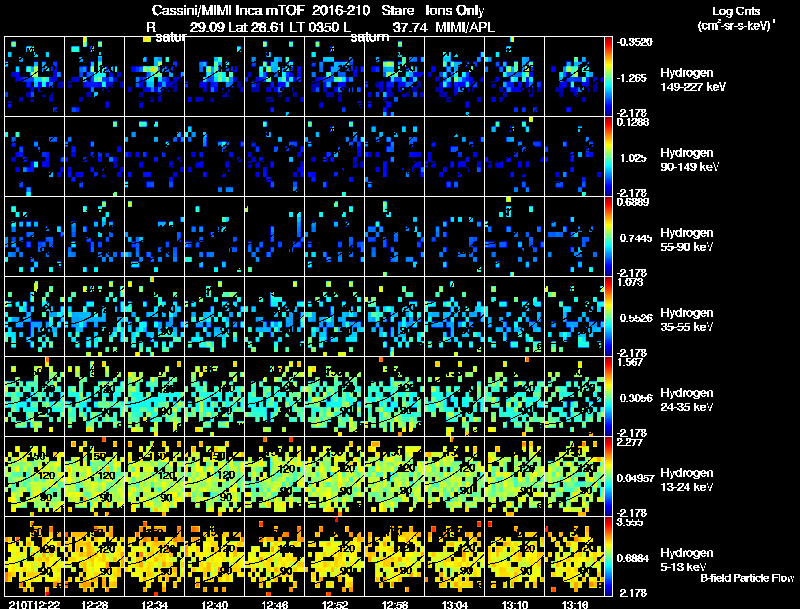Select the 5-13 keV panel at 12:58
This screenshot has width=800, height=609.
tap(394, 556)
